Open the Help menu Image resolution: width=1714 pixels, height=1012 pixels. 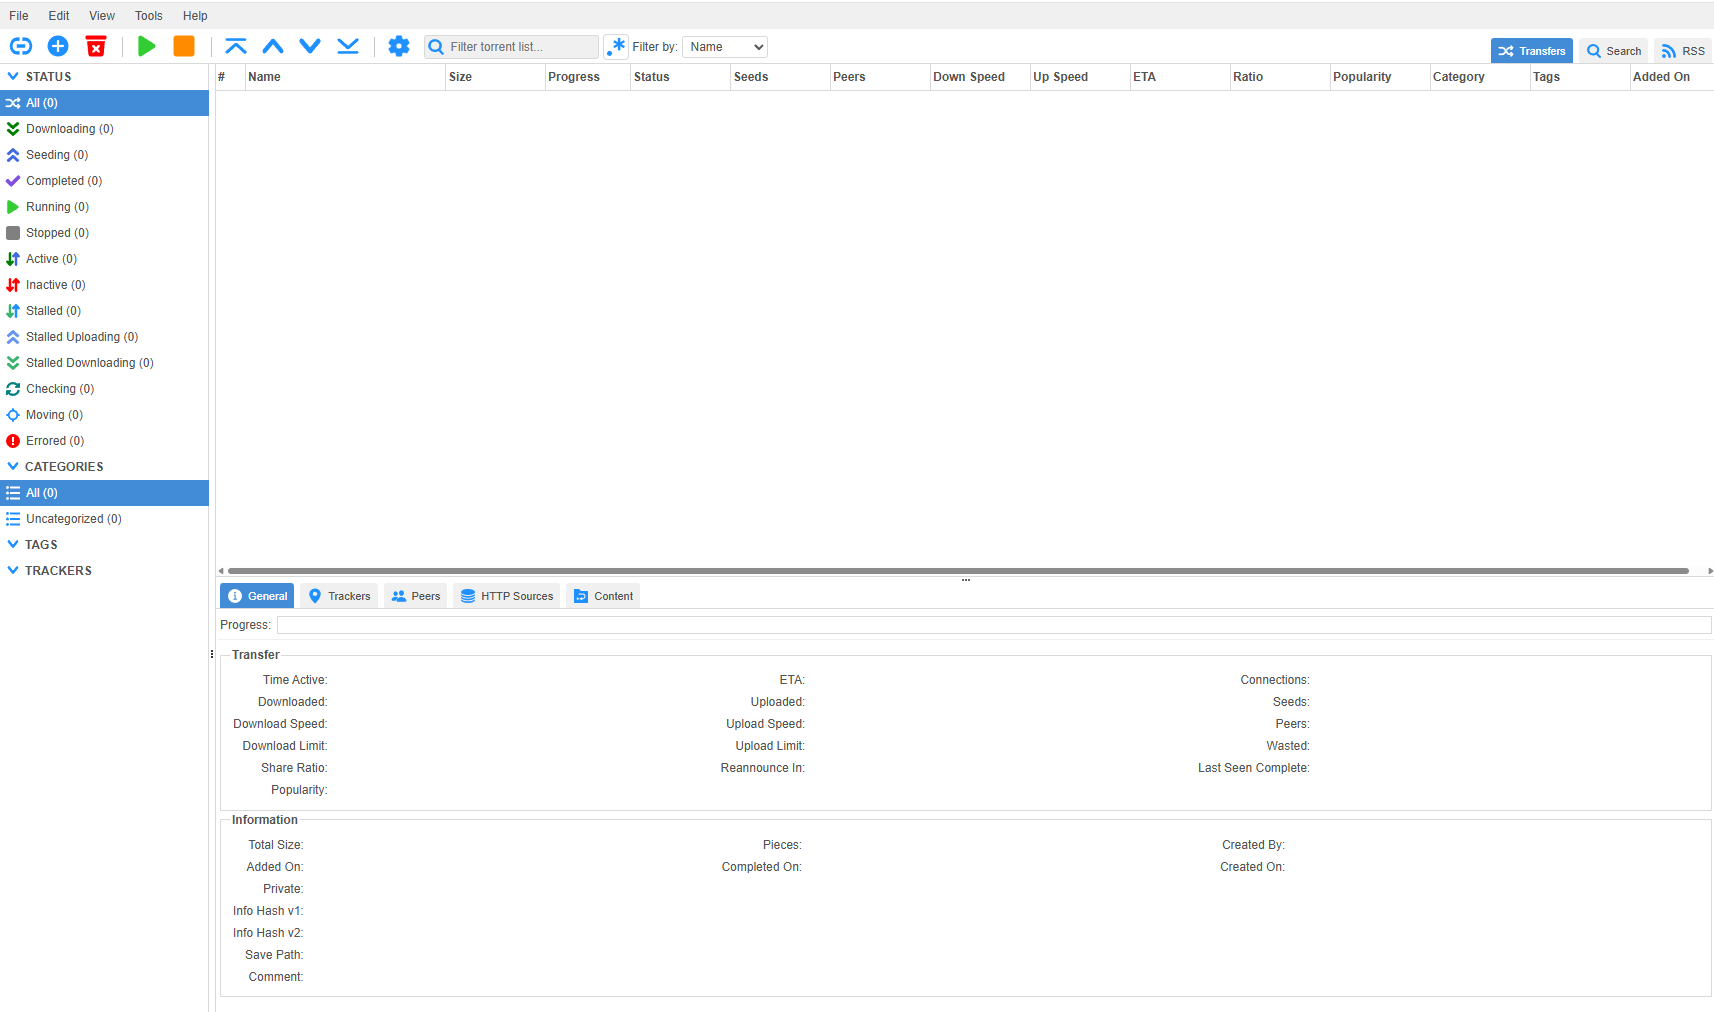(195, 16)
